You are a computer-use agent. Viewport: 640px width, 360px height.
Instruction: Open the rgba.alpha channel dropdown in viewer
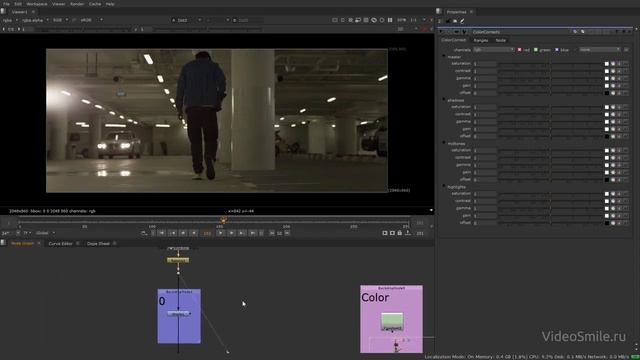[x=35, y=20]
